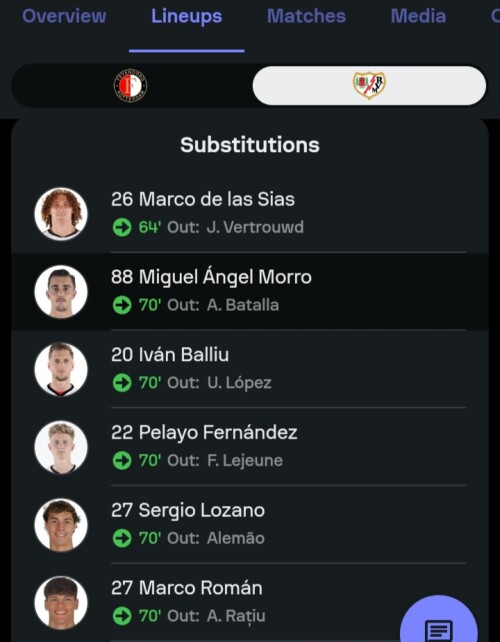The width and height of the screenshot is (500, 642).
Task: Click green arrow icon beside U. López
Action: point(122,383)
